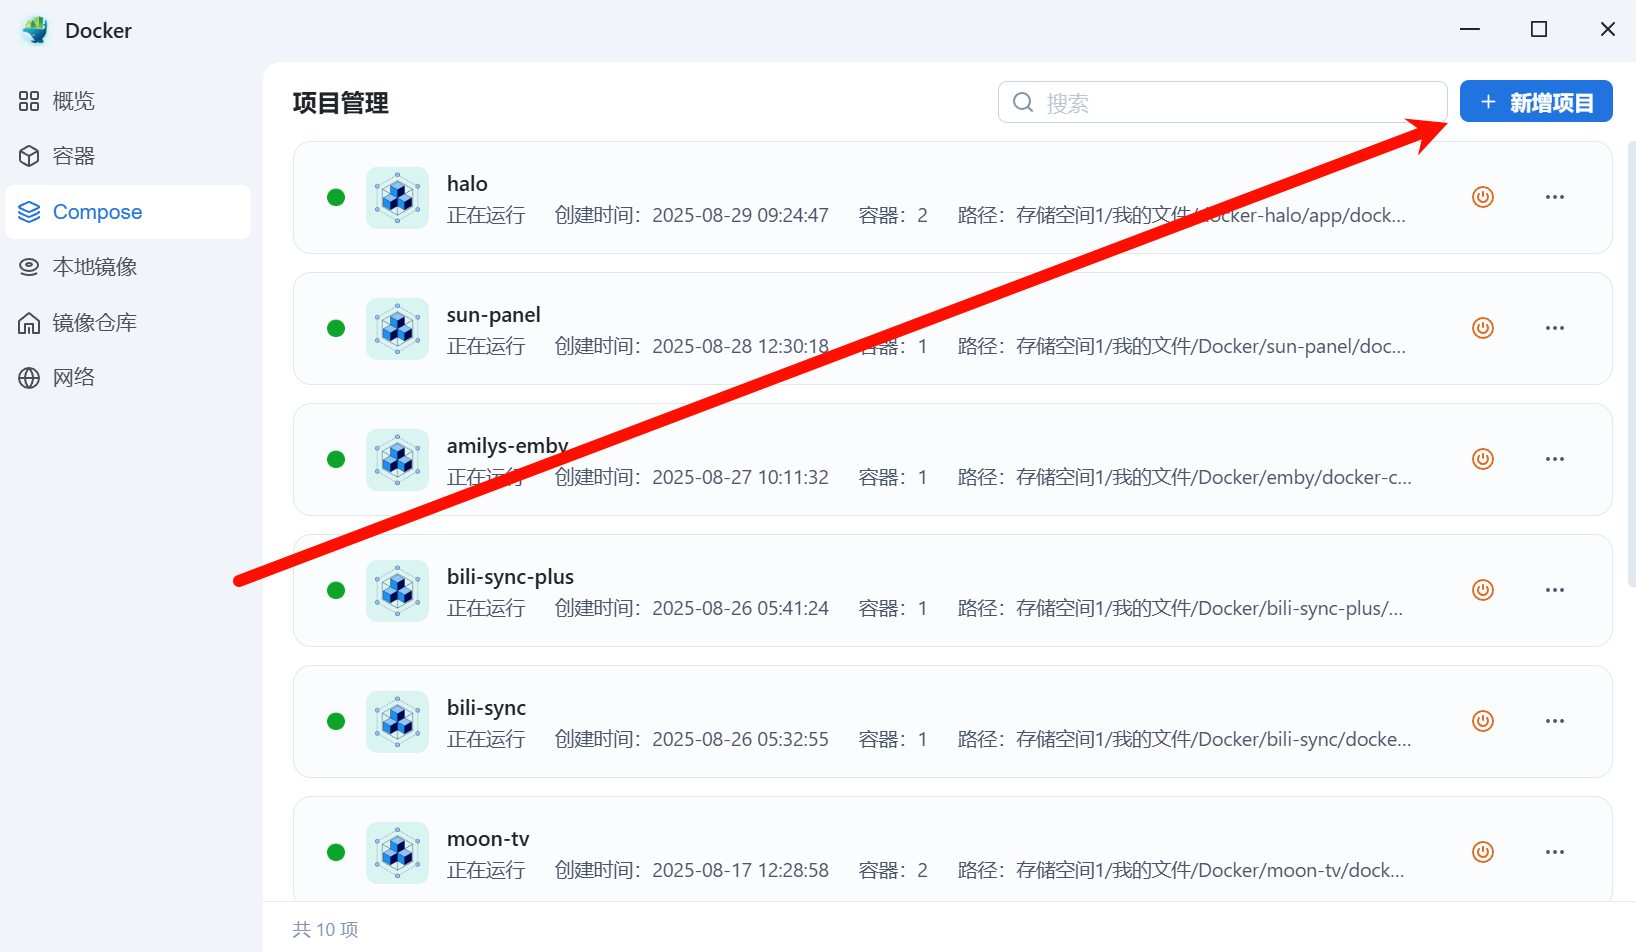Open more options for bili-sync
The width and height of the screenshot is (1636, 952).
(1555, 721)
